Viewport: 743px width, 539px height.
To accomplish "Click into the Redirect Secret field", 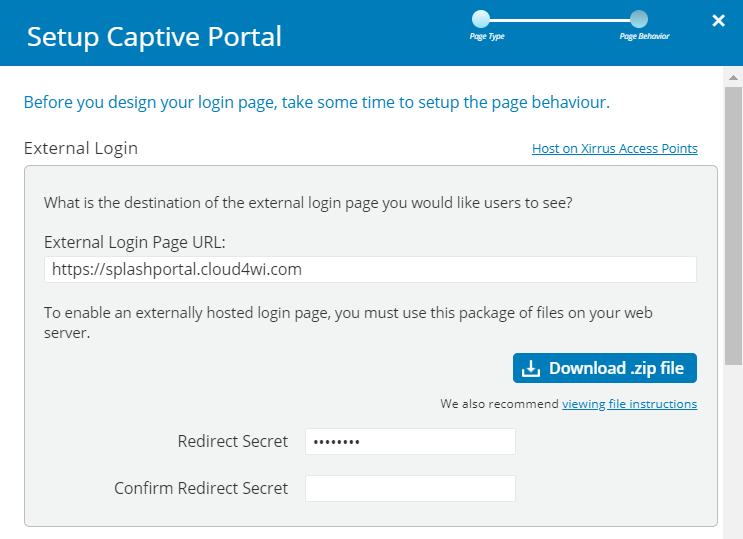I will [x=410, y=441].
